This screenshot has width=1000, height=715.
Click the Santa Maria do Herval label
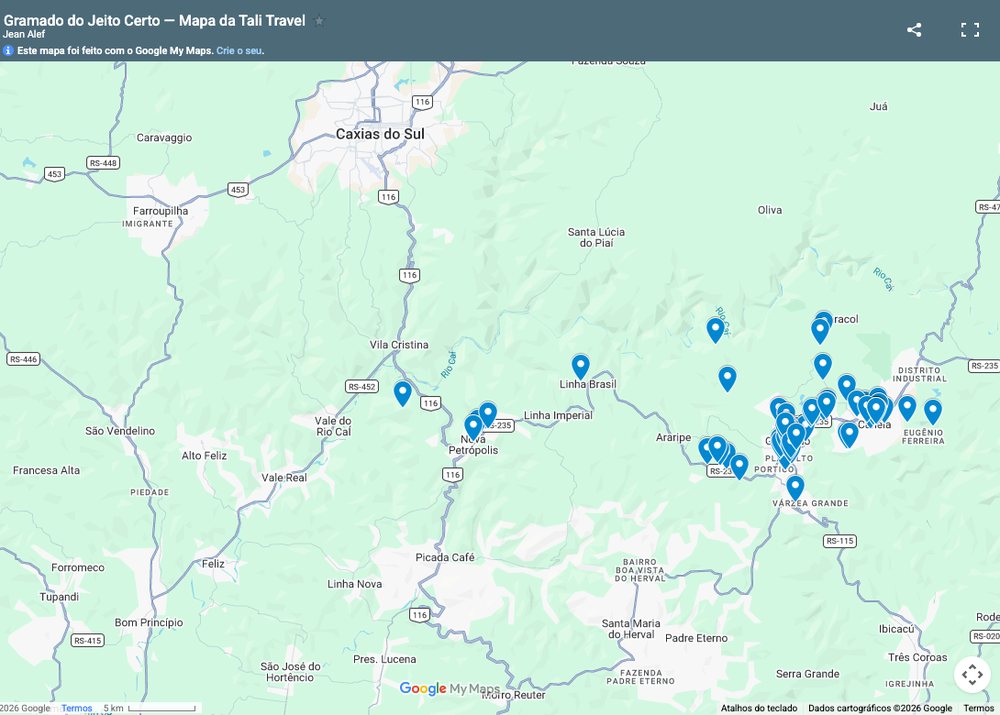tap(631, 629)
